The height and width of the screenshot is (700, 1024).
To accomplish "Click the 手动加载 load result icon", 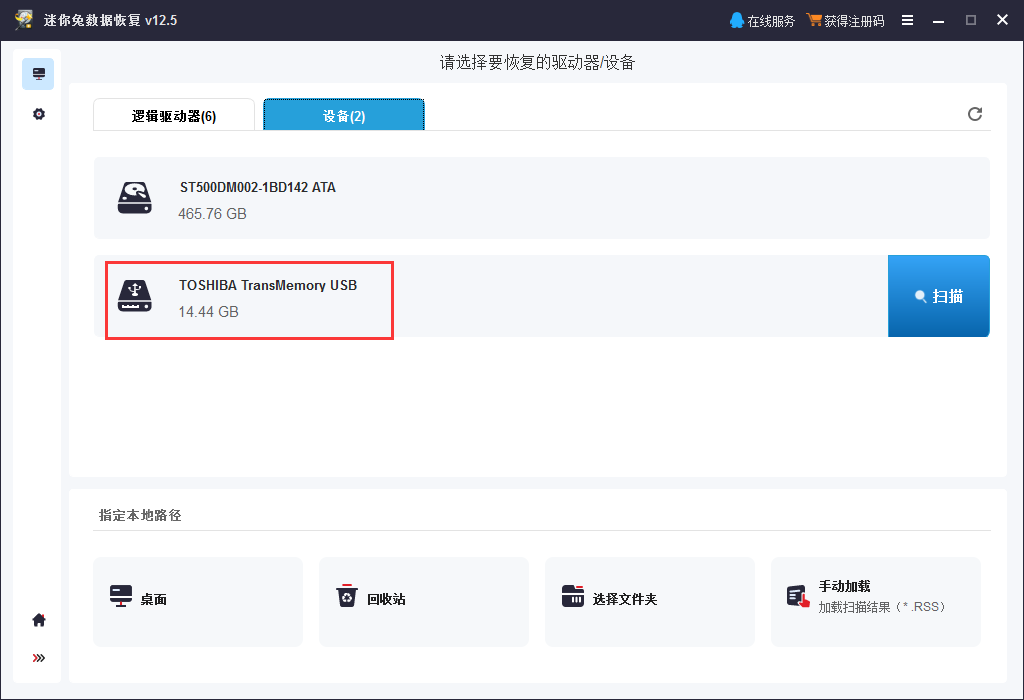I will click(x=798, y=596).
